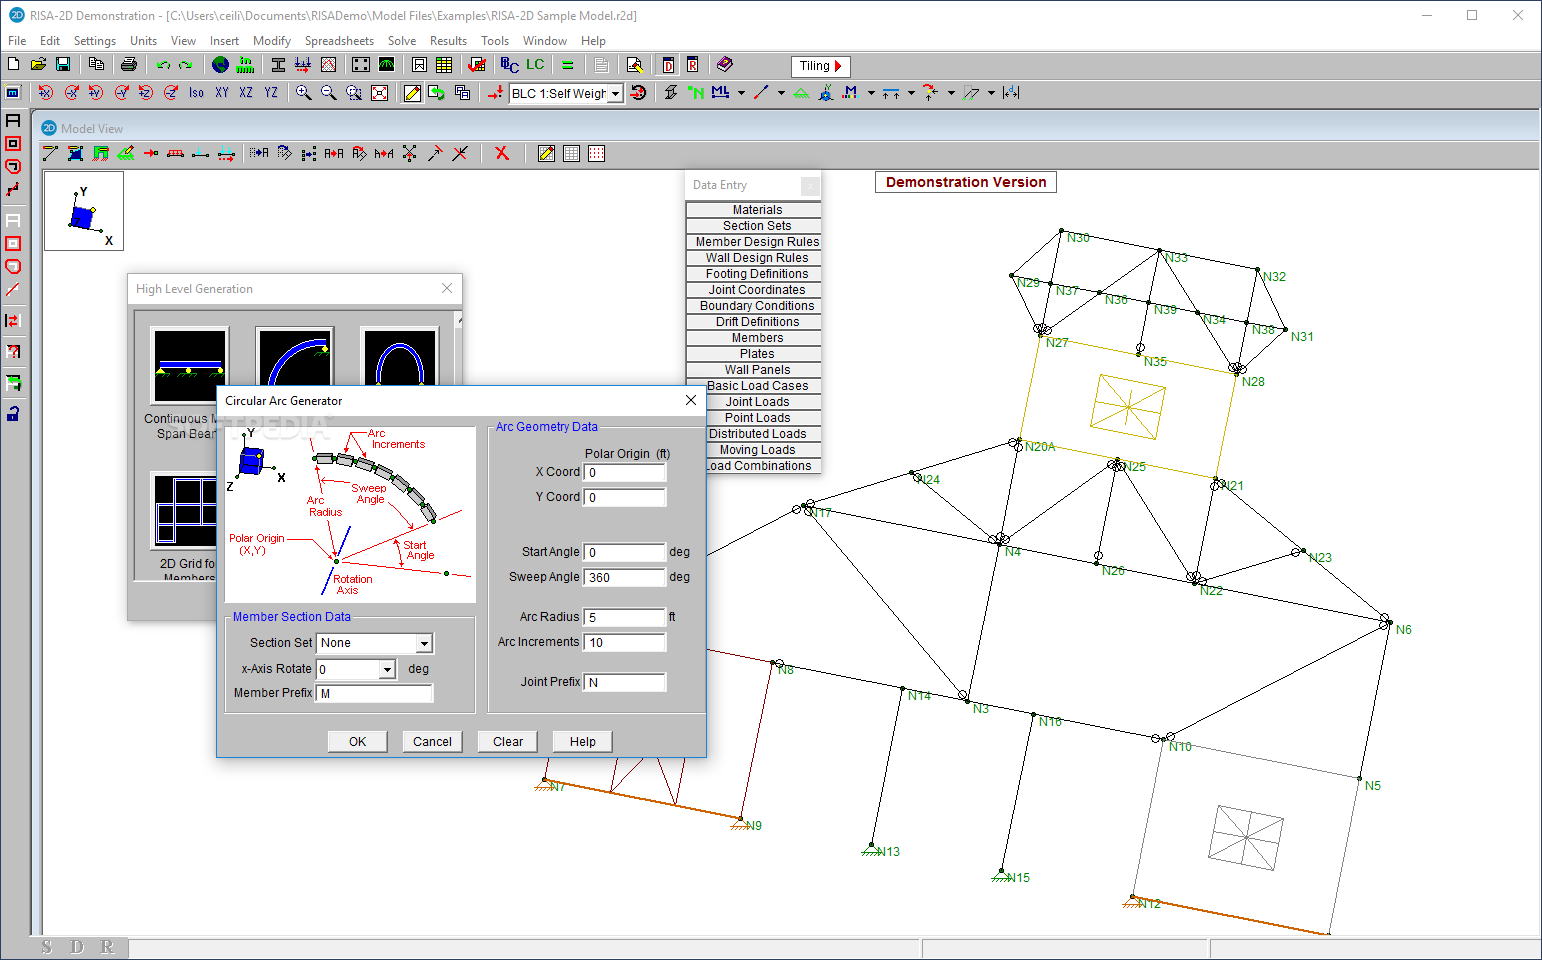
Task: Open the Solve menu
Action: pyautogui.click(x=402, y=41)
